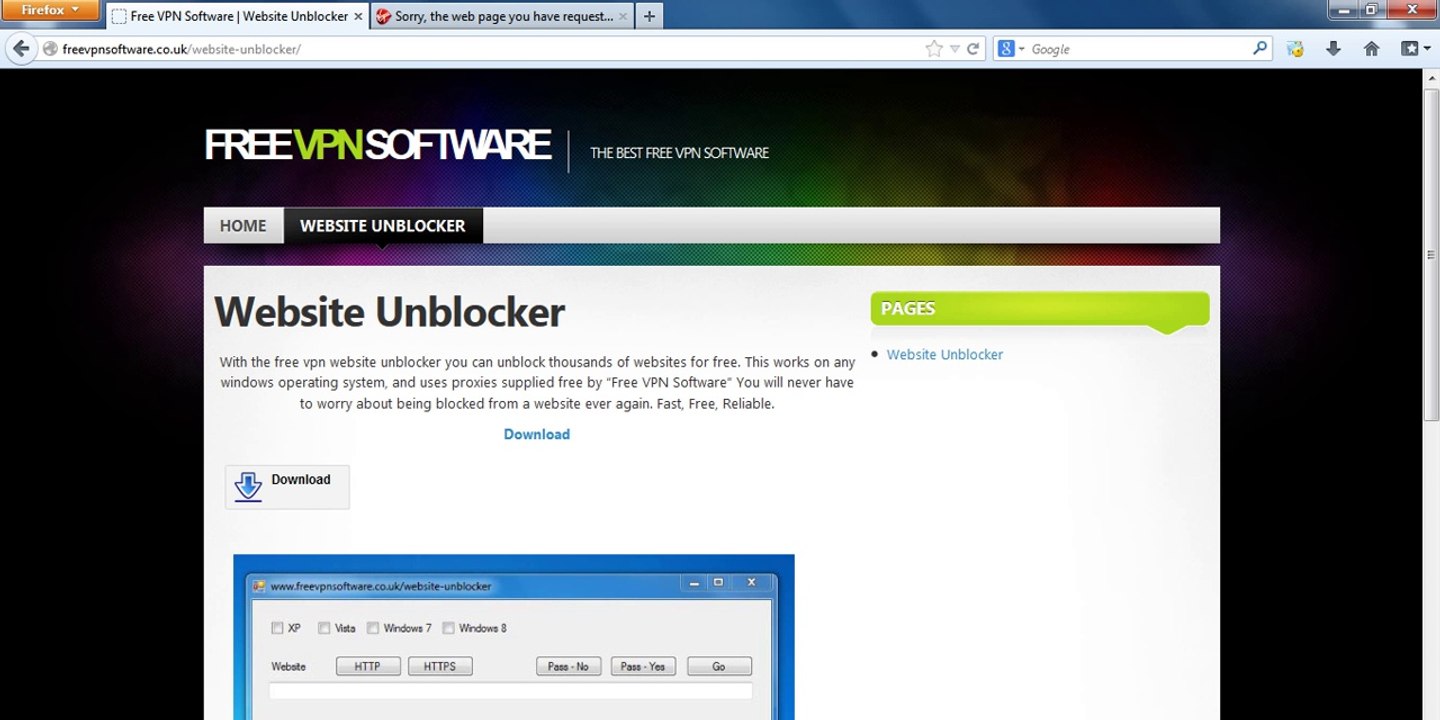The height and width of the screenshot is (720, 1440).
Task: Click the scrollbar up arrow
Action: tap(1431, 78)
